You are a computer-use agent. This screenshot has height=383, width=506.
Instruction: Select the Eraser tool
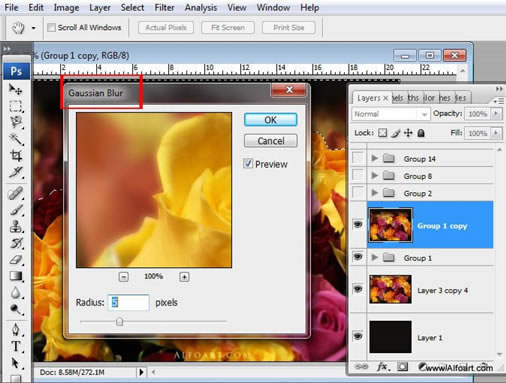click(x=15, y=260)
